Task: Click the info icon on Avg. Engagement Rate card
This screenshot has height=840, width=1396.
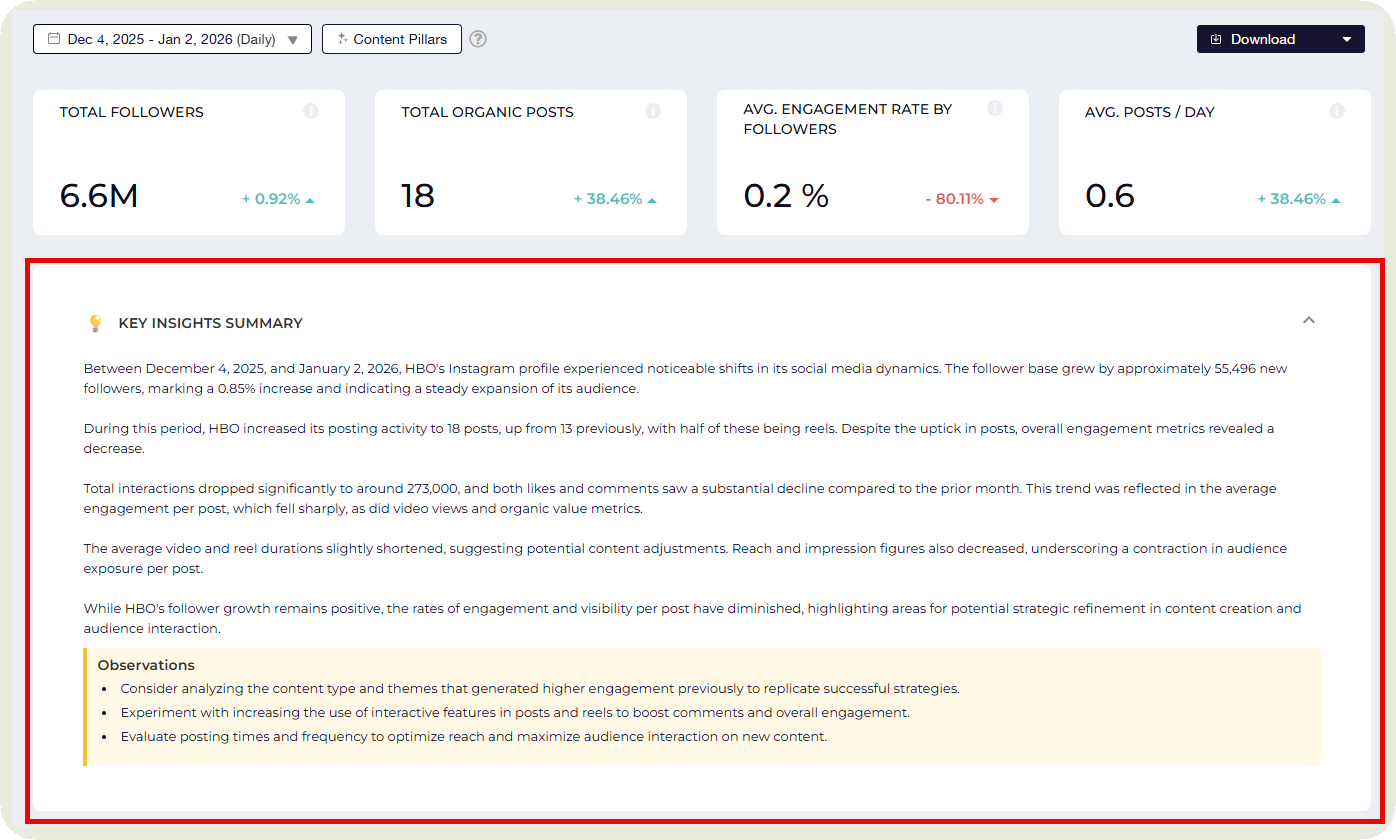Action: coord(995,108)
